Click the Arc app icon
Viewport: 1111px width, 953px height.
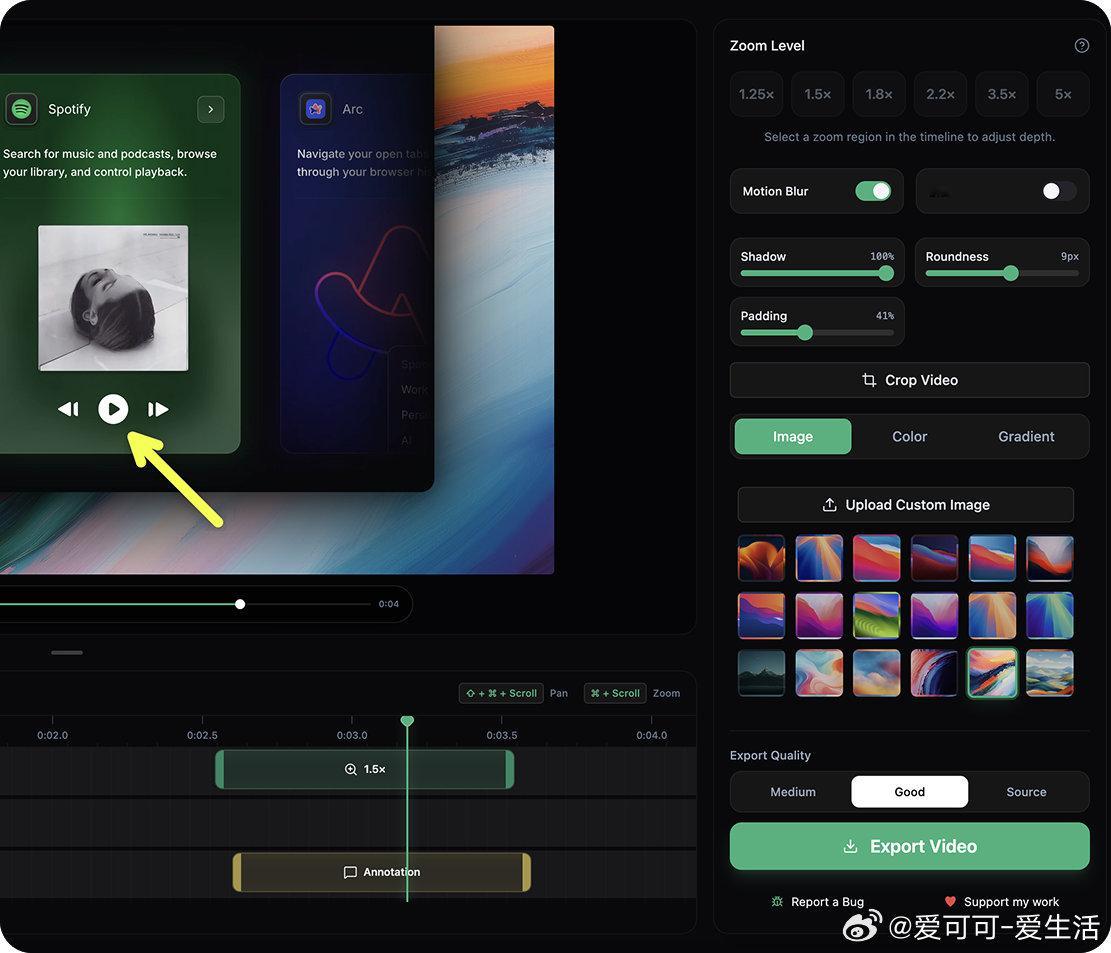point(316,108)
